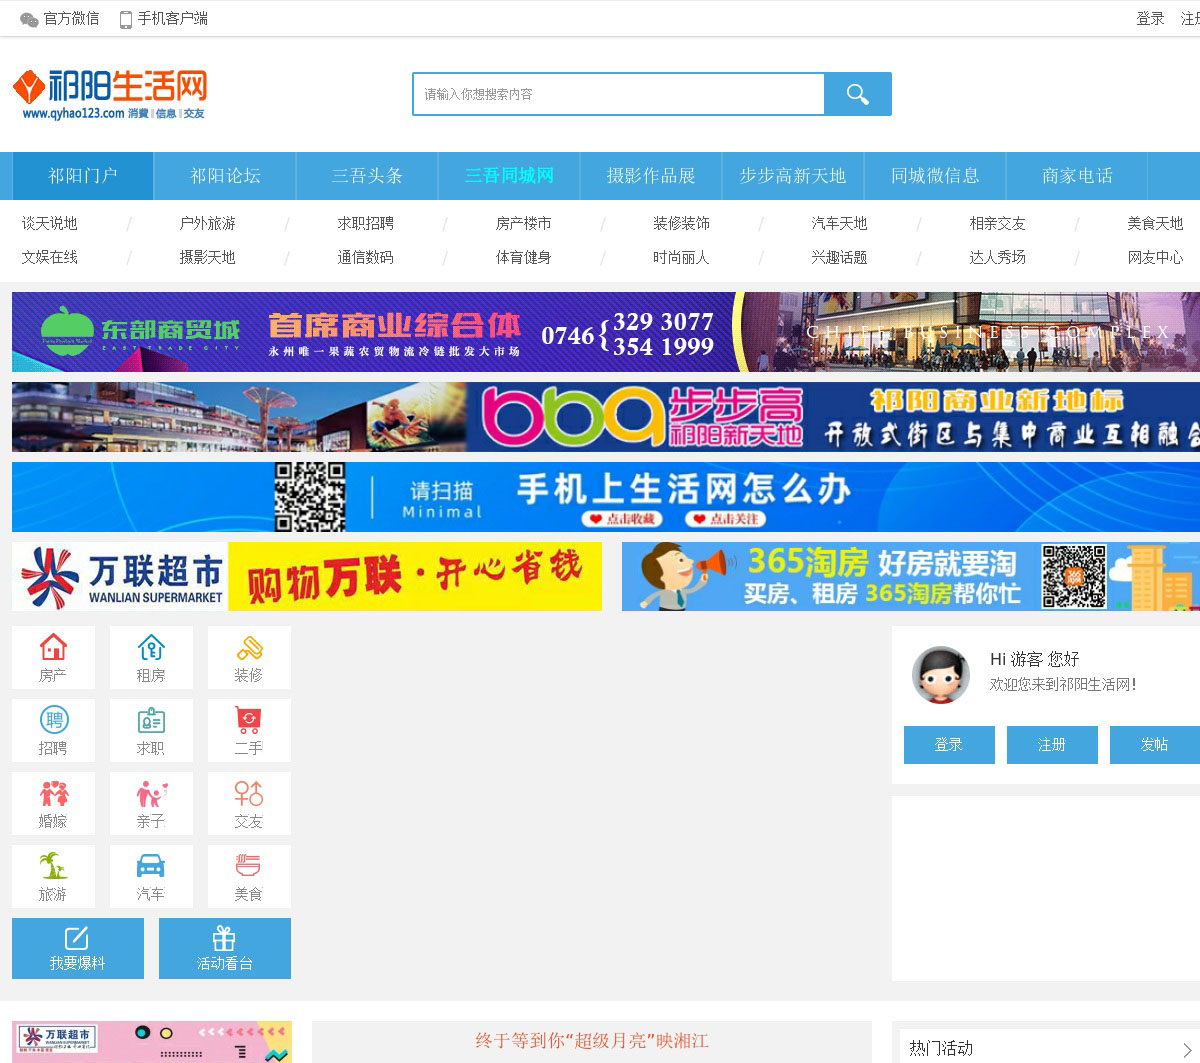1200x1063 pixels.
Task: Open the 汽车 car icon category
Action: click(x=151, y=876)
